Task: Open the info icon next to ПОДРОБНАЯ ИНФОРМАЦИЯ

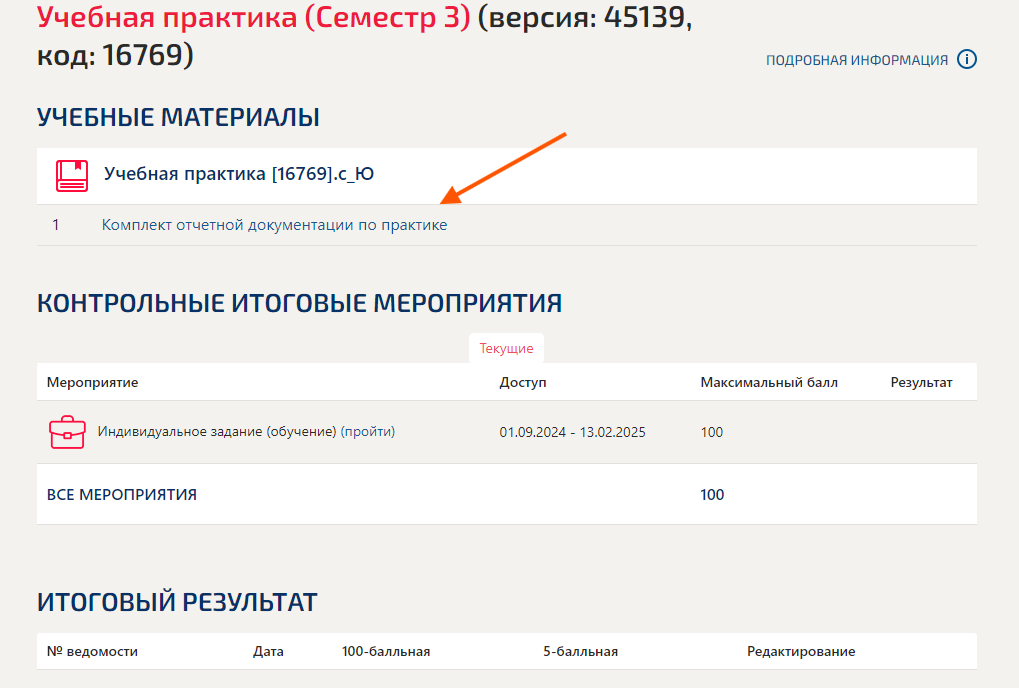Action: (966, 59)
